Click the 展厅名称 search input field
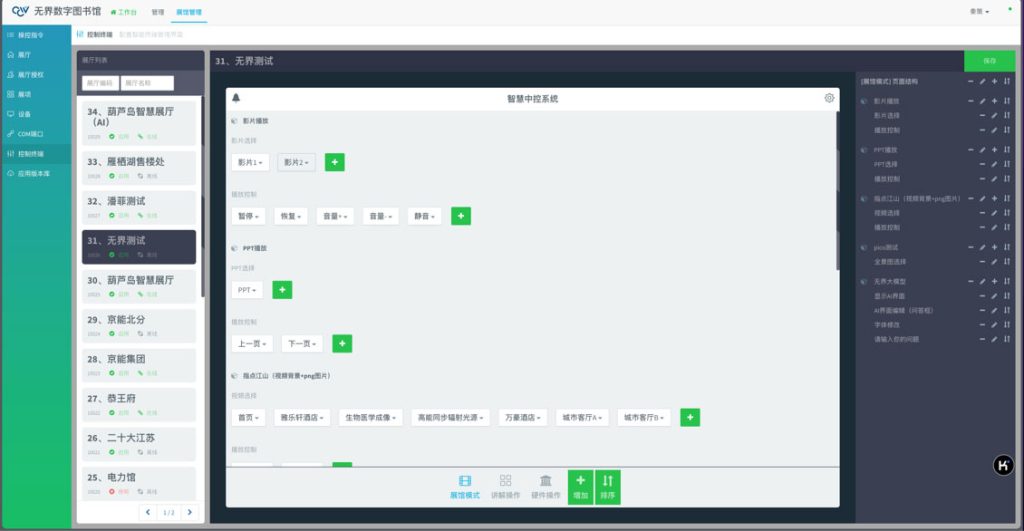1024x531 pixels. coord(147,83)
